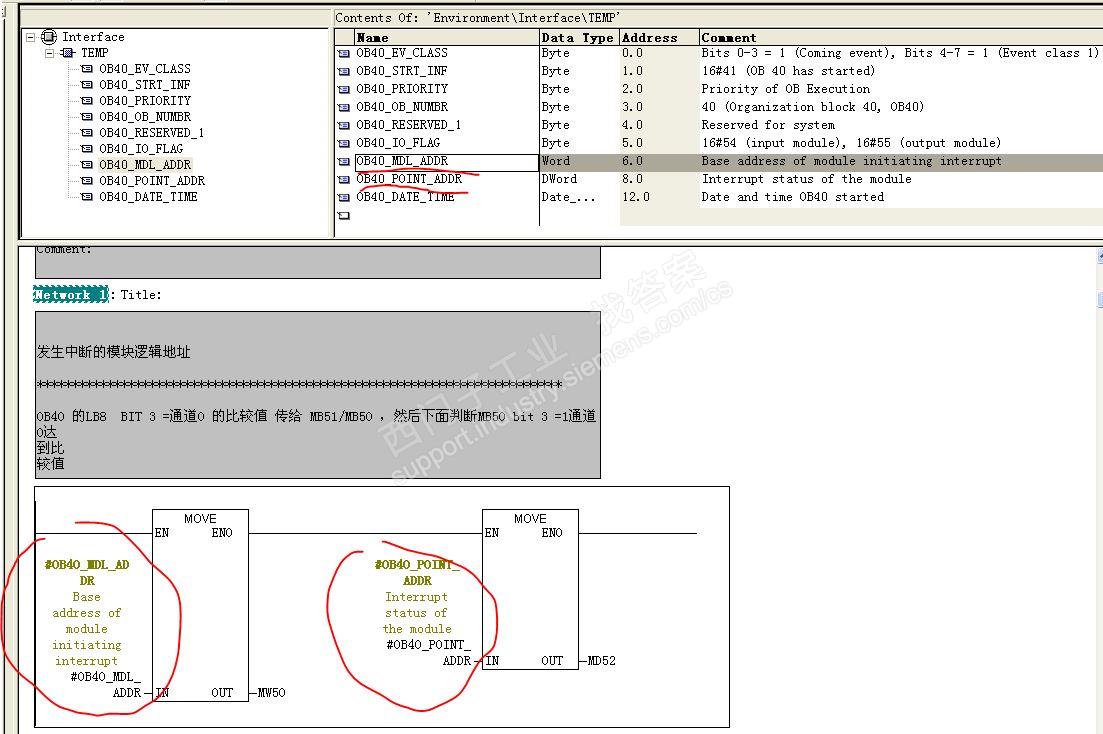The height and width of the screenshot is (734, 1103).
Task: Select OB40_IO_FLAG name cell in table
Action: [447, 144]
